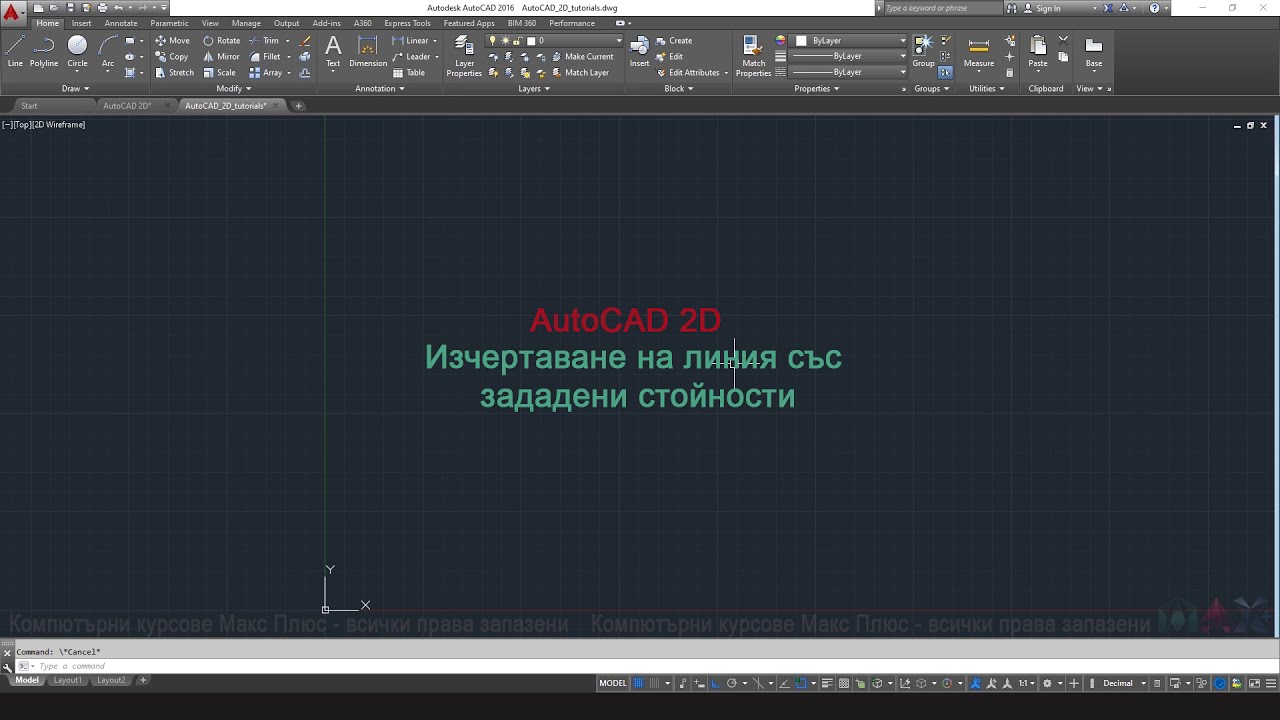The height and width of the screenshot is (720, 1280).
Task: Toggle lineweight display in status bar
Action: click(827, 684)
